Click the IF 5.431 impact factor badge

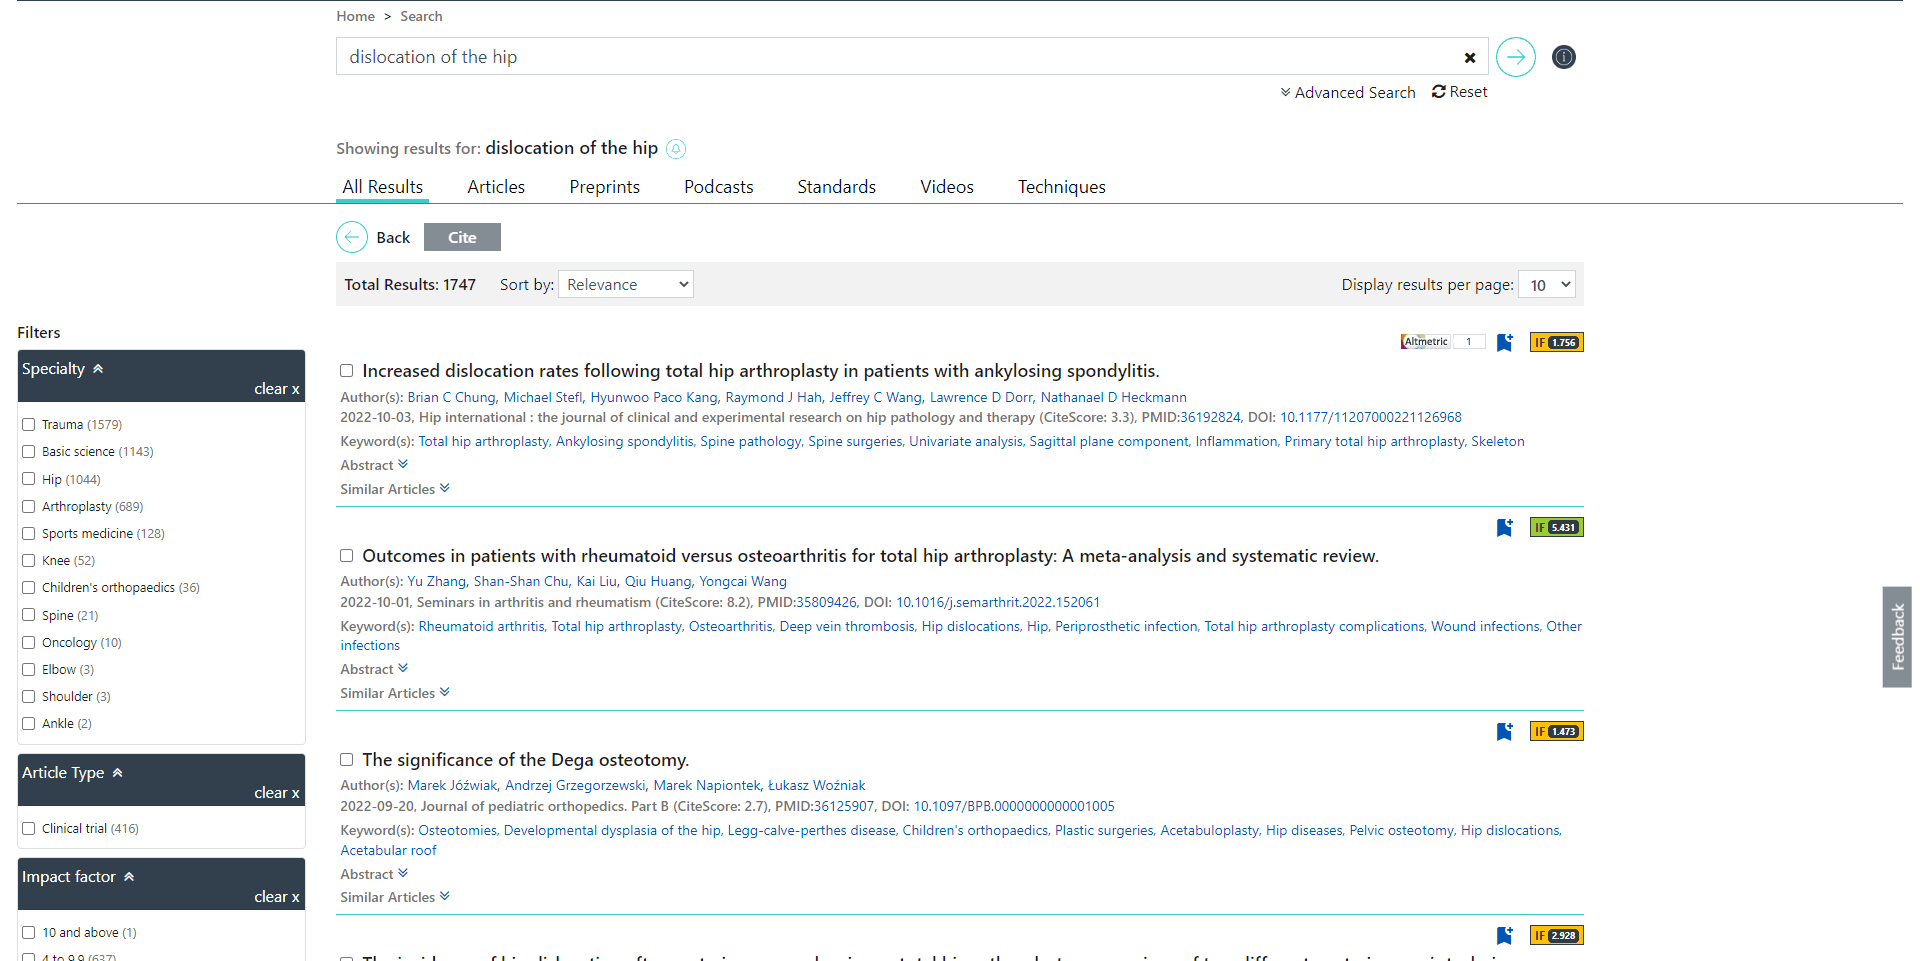click(x=1556, y=527)
